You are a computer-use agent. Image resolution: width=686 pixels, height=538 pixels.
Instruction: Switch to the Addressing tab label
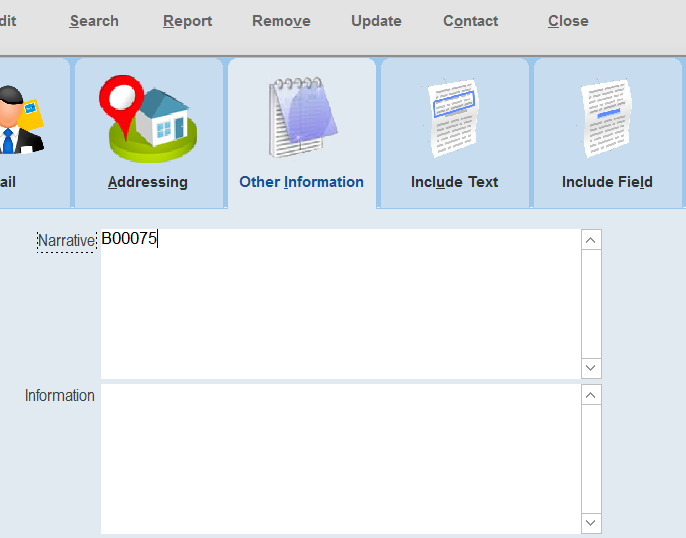[x=148, y=182]
